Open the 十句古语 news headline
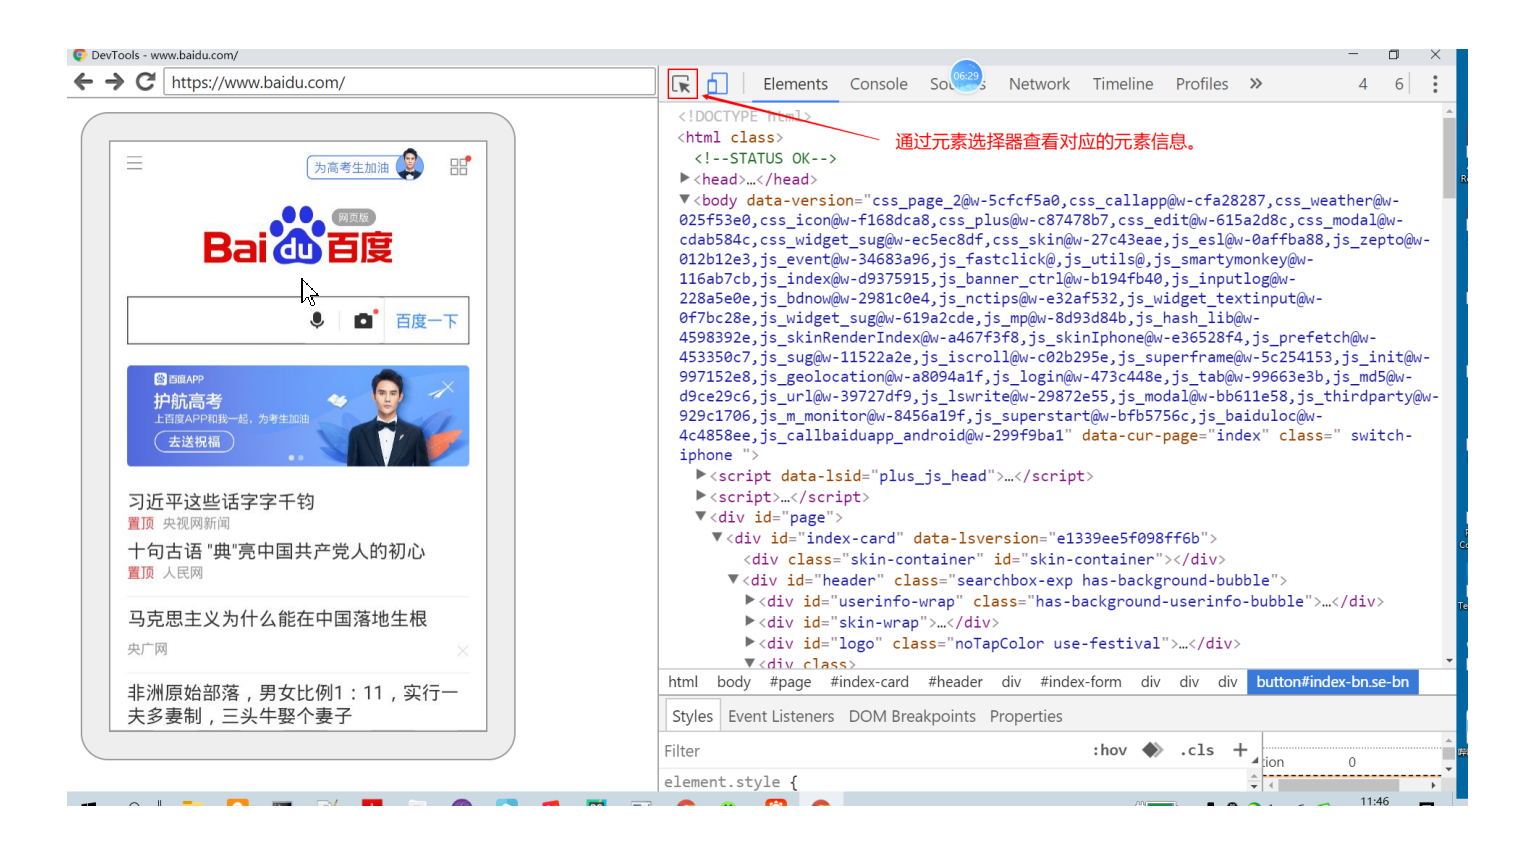The width and height of the screenshot is (1513, 853). pos(277,551)
